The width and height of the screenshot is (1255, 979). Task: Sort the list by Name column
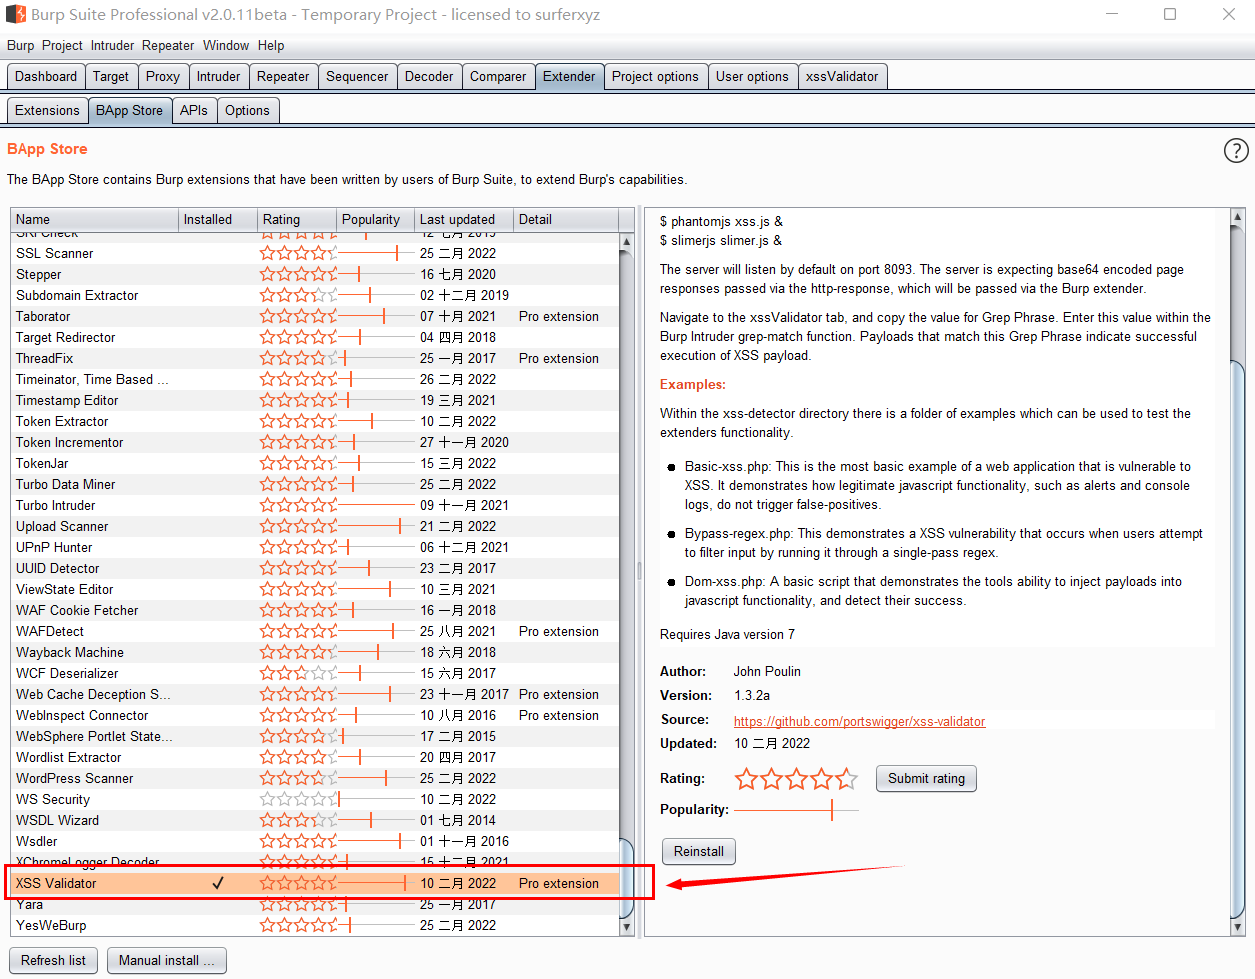[94, 219]
